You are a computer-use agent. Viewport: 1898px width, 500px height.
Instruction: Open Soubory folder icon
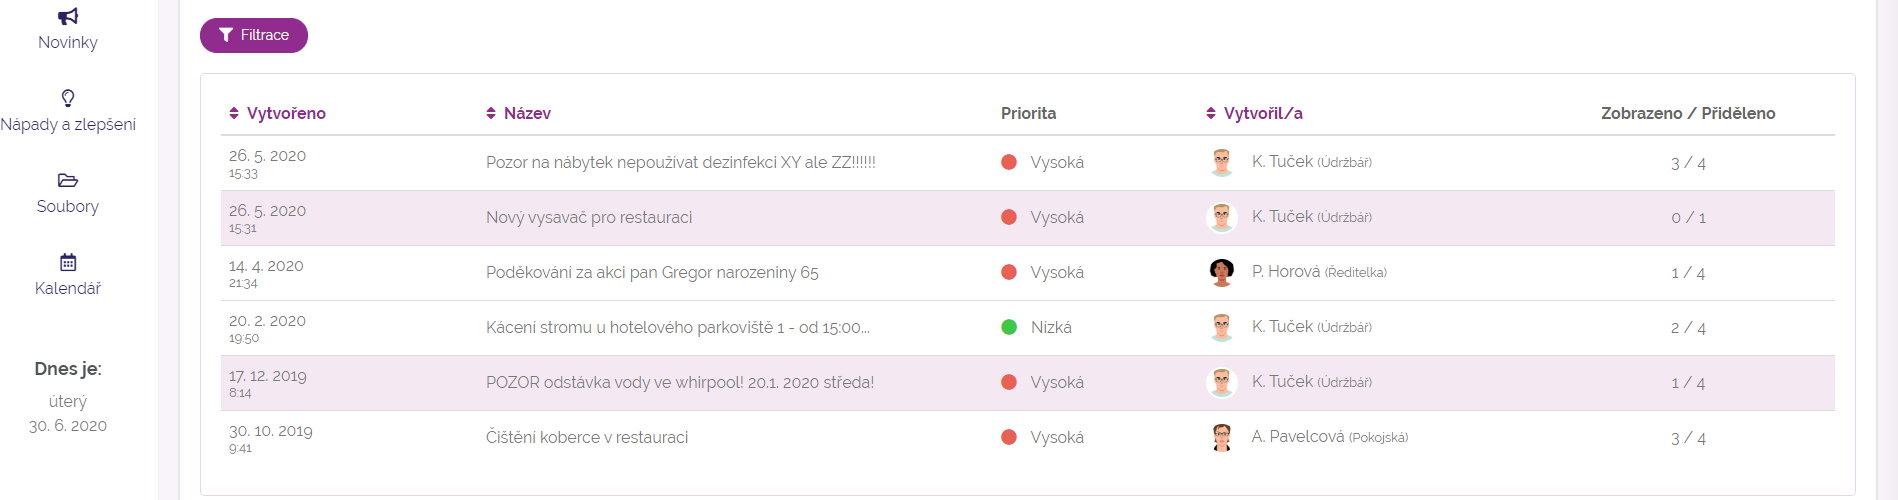68,180
